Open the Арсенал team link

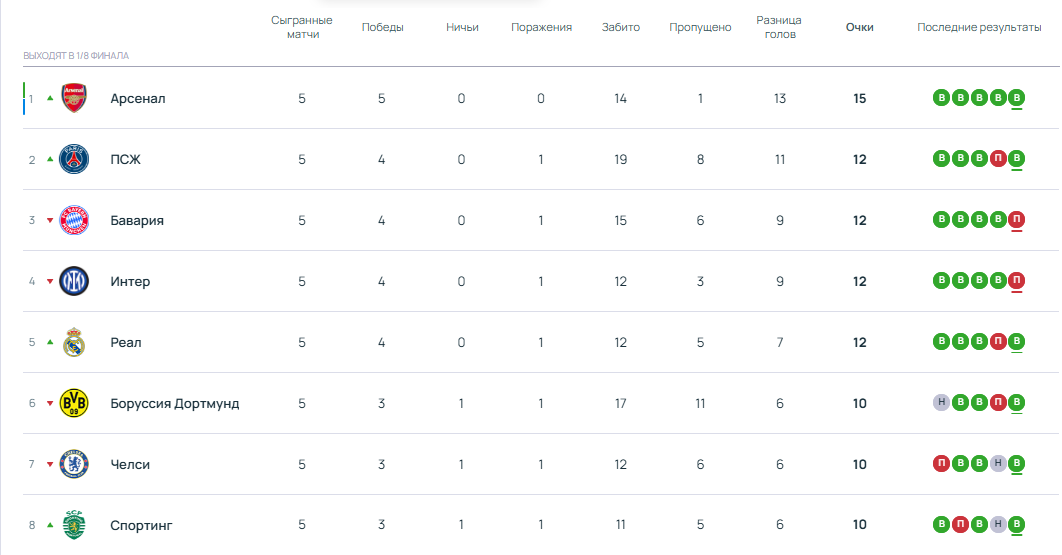138,99
